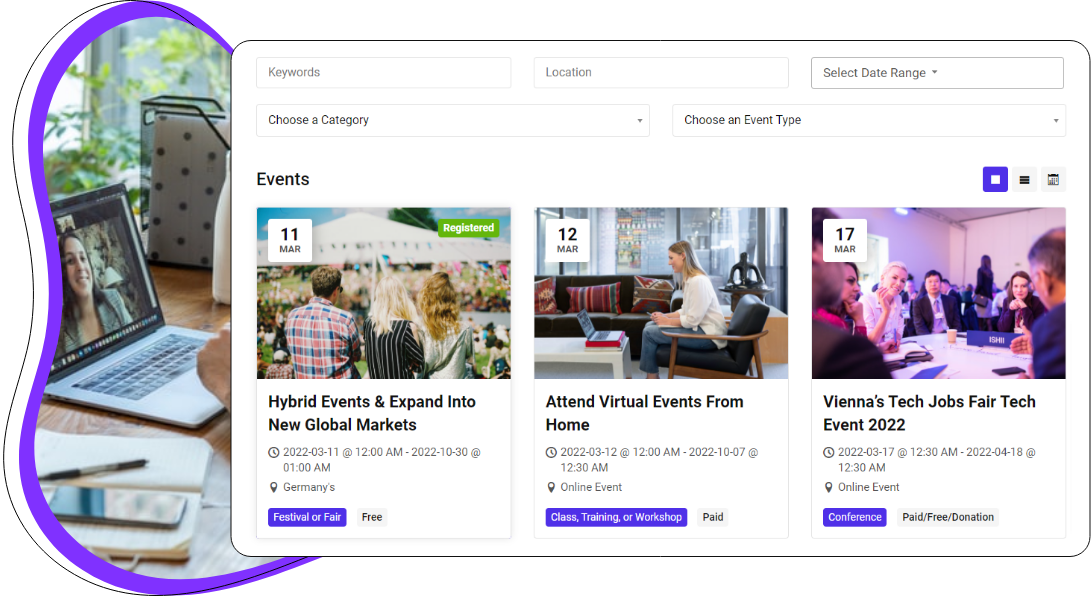Select the grid view icon
This screenshot has height=596, width=1091.
point(995,179)
